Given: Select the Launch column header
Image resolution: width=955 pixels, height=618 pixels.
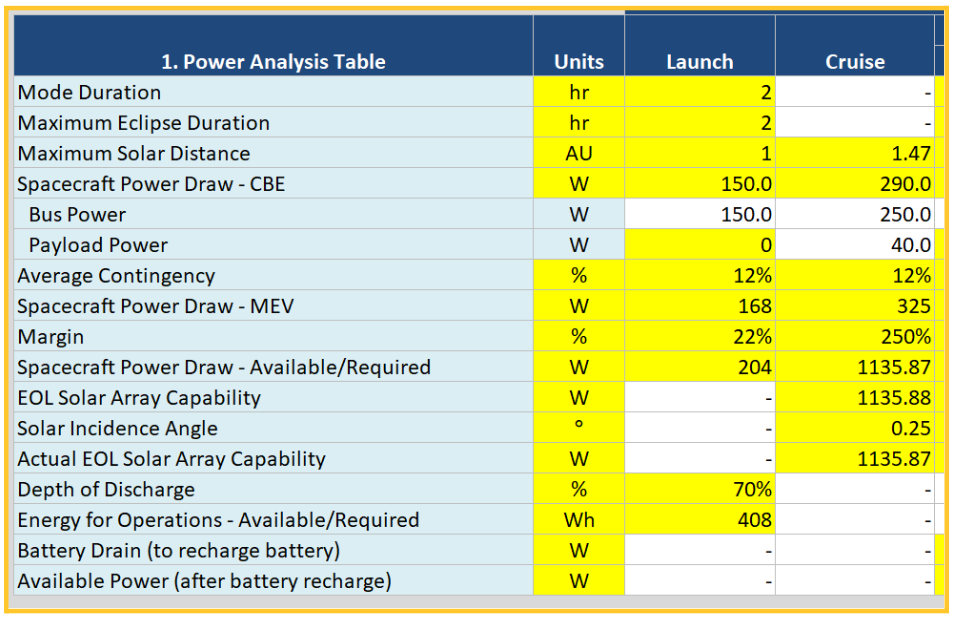Looking at the screenshot, I should tap(699, 61).
